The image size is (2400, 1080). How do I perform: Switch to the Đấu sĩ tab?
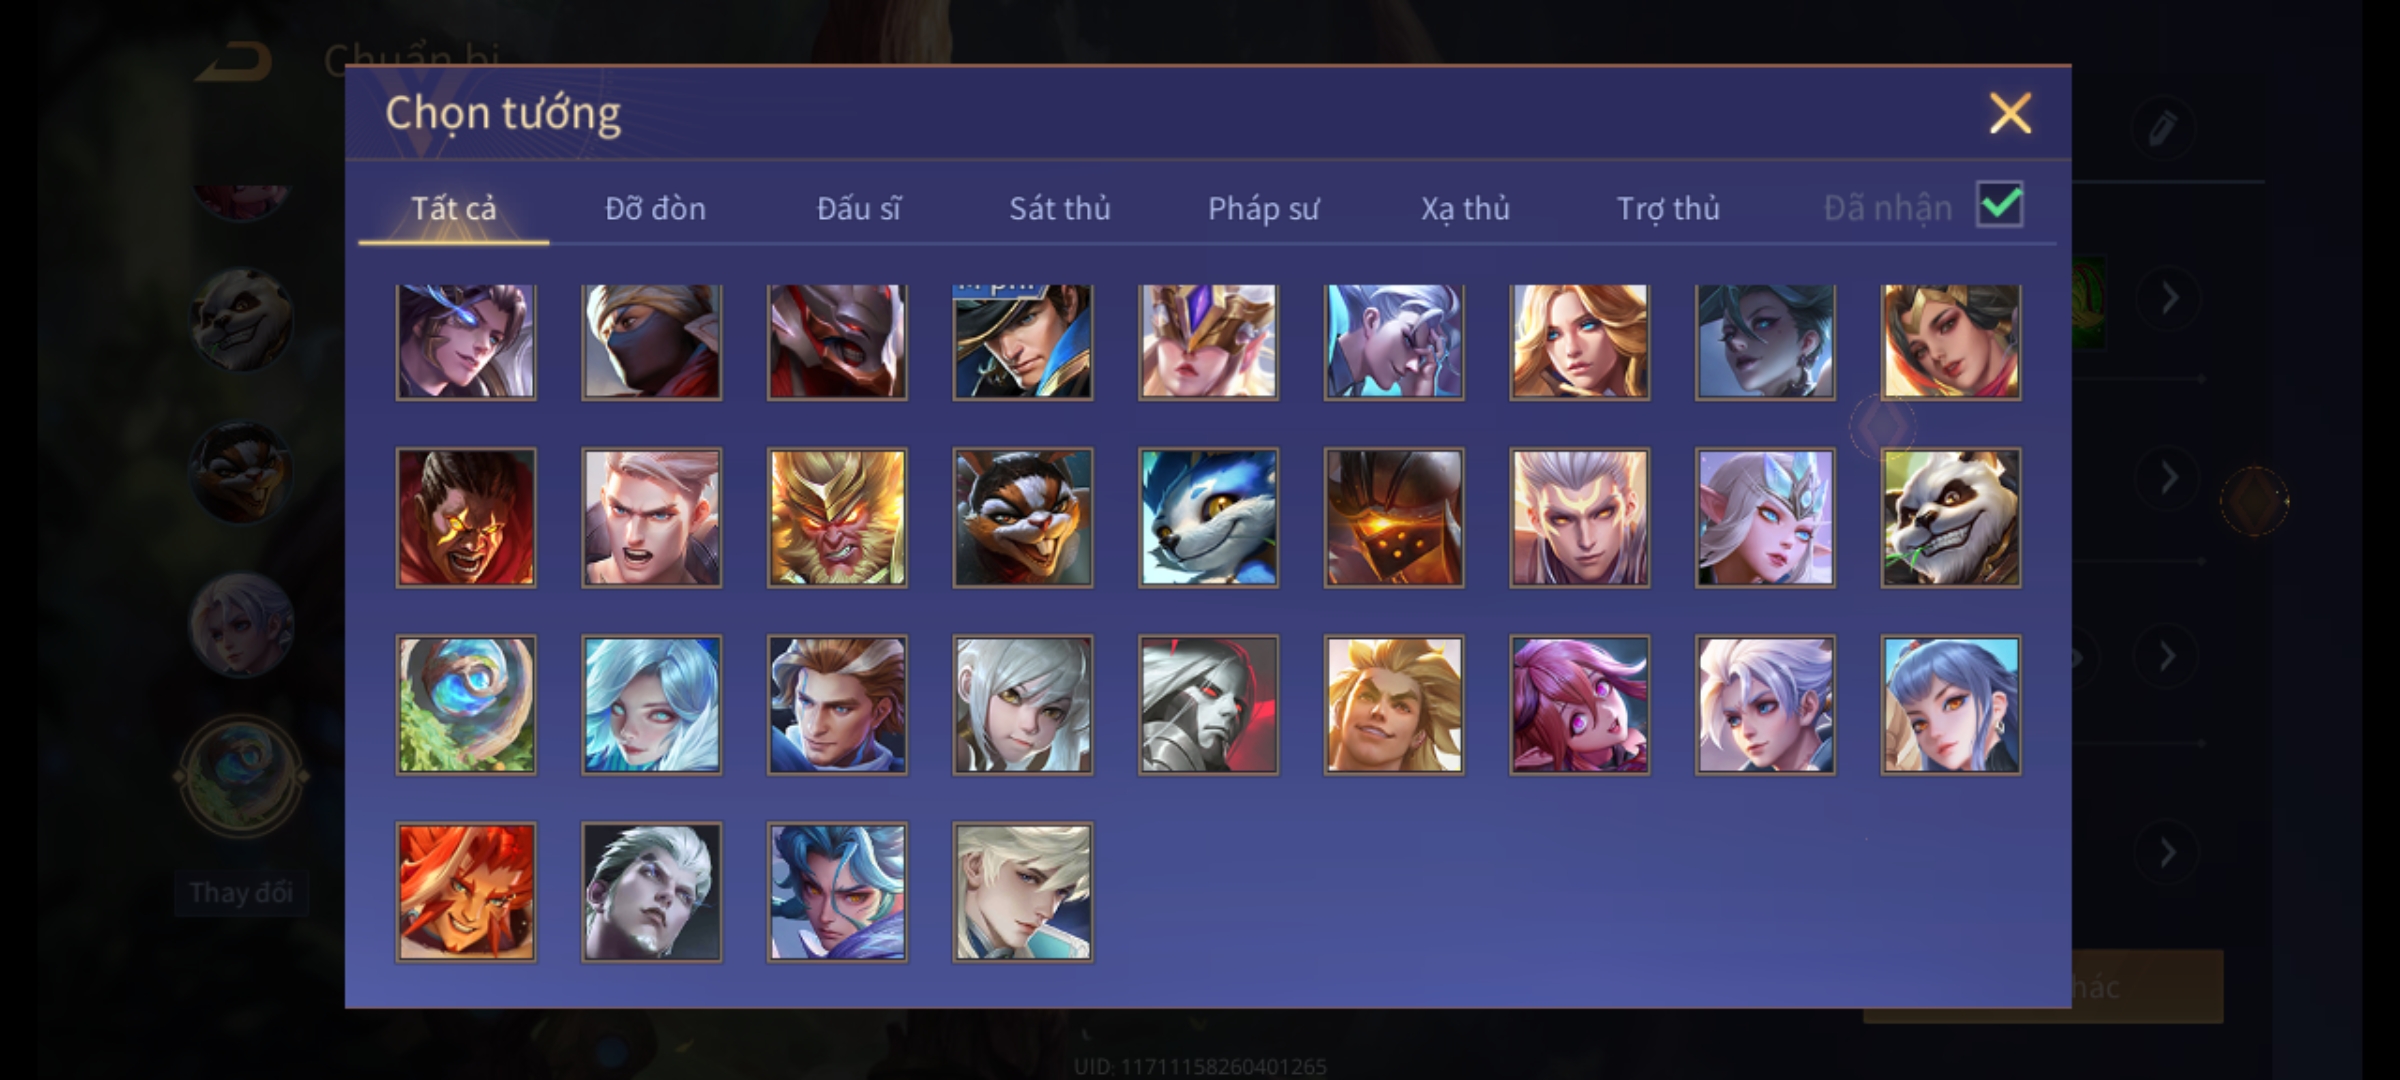[858, 208]
